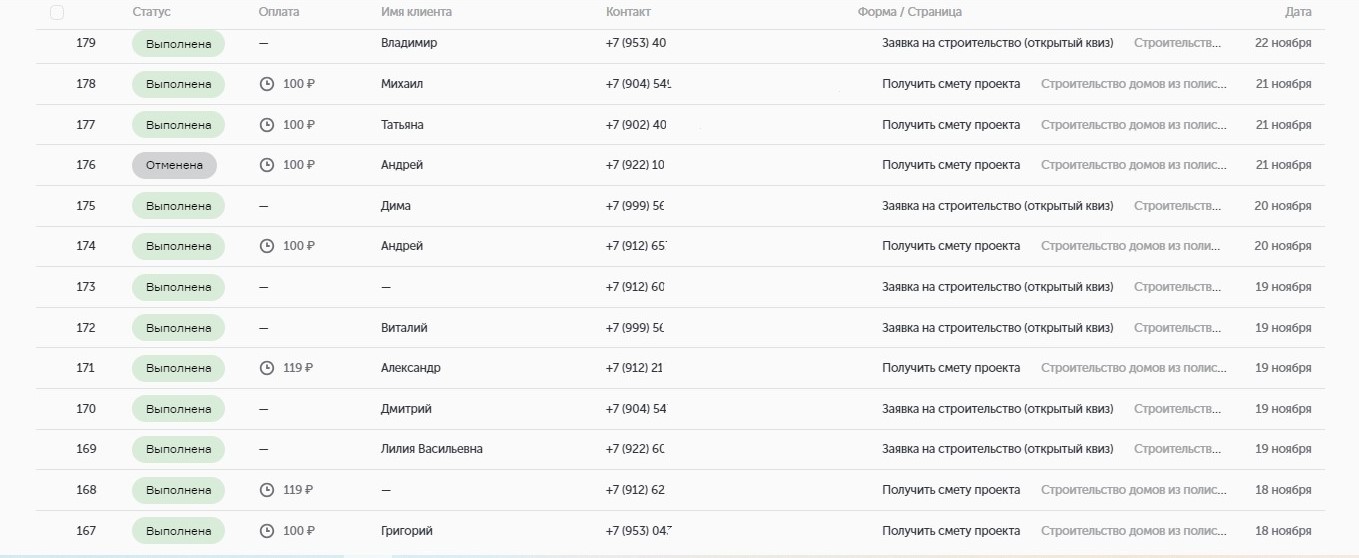Click the client name Лилия Васильевна

coord(431,449)
